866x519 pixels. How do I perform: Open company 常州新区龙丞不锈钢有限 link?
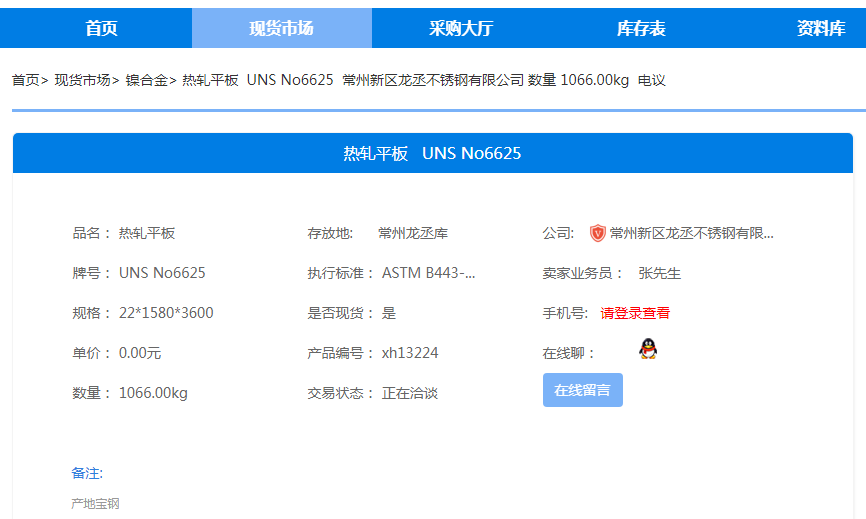(x=691, y=233)
